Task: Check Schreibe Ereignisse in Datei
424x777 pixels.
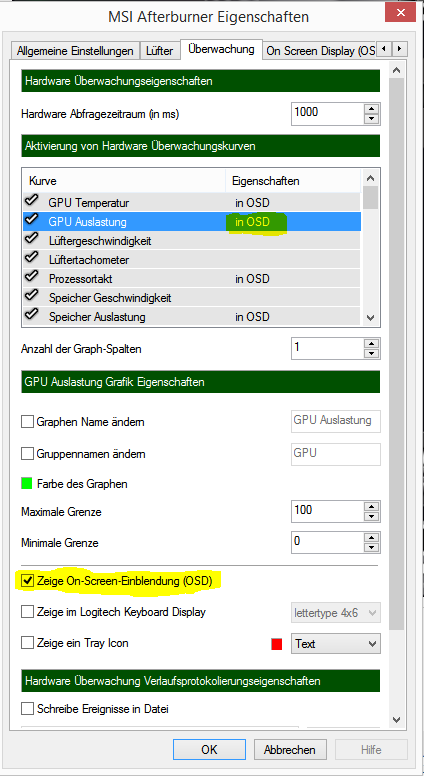Action: (27, 709)
